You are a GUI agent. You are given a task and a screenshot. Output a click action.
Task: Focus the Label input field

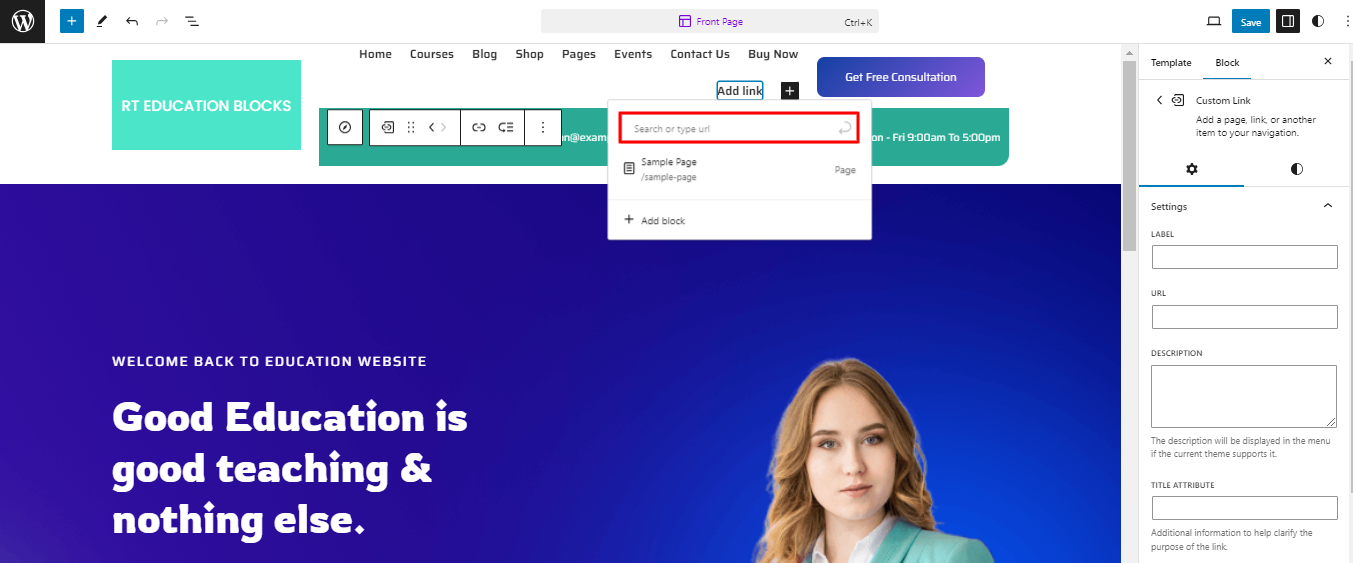point(1244,257)
